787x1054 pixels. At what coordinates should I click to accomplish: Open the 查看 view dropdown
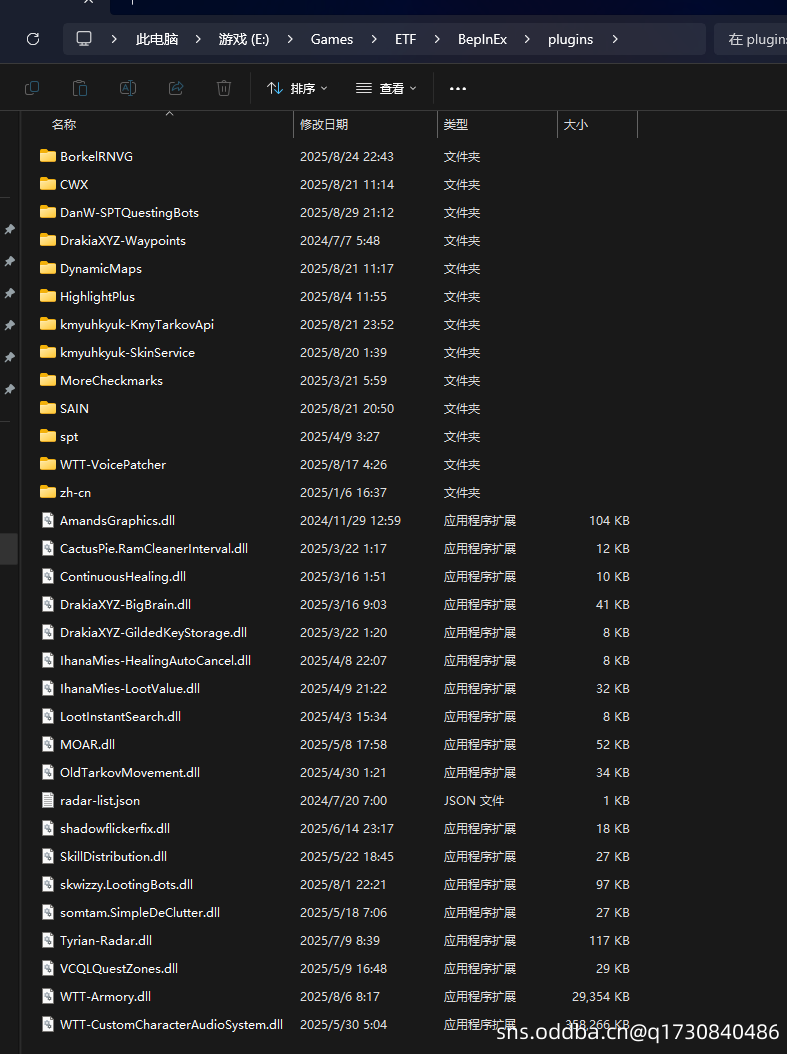click(x=386, y=88)
